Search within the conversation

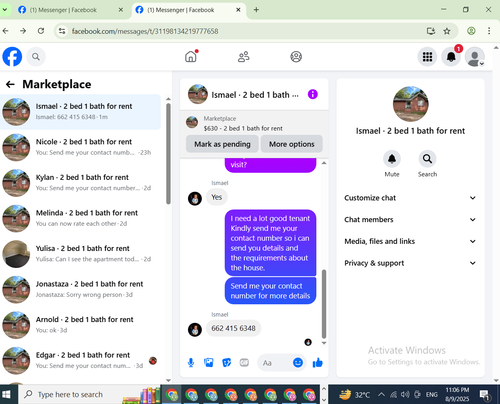(427, 159)
